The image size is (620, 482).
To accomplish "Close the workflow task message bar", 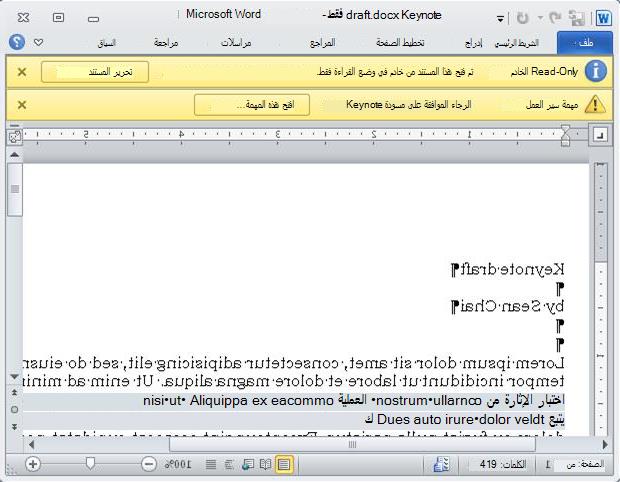I will tap(22, 105).
